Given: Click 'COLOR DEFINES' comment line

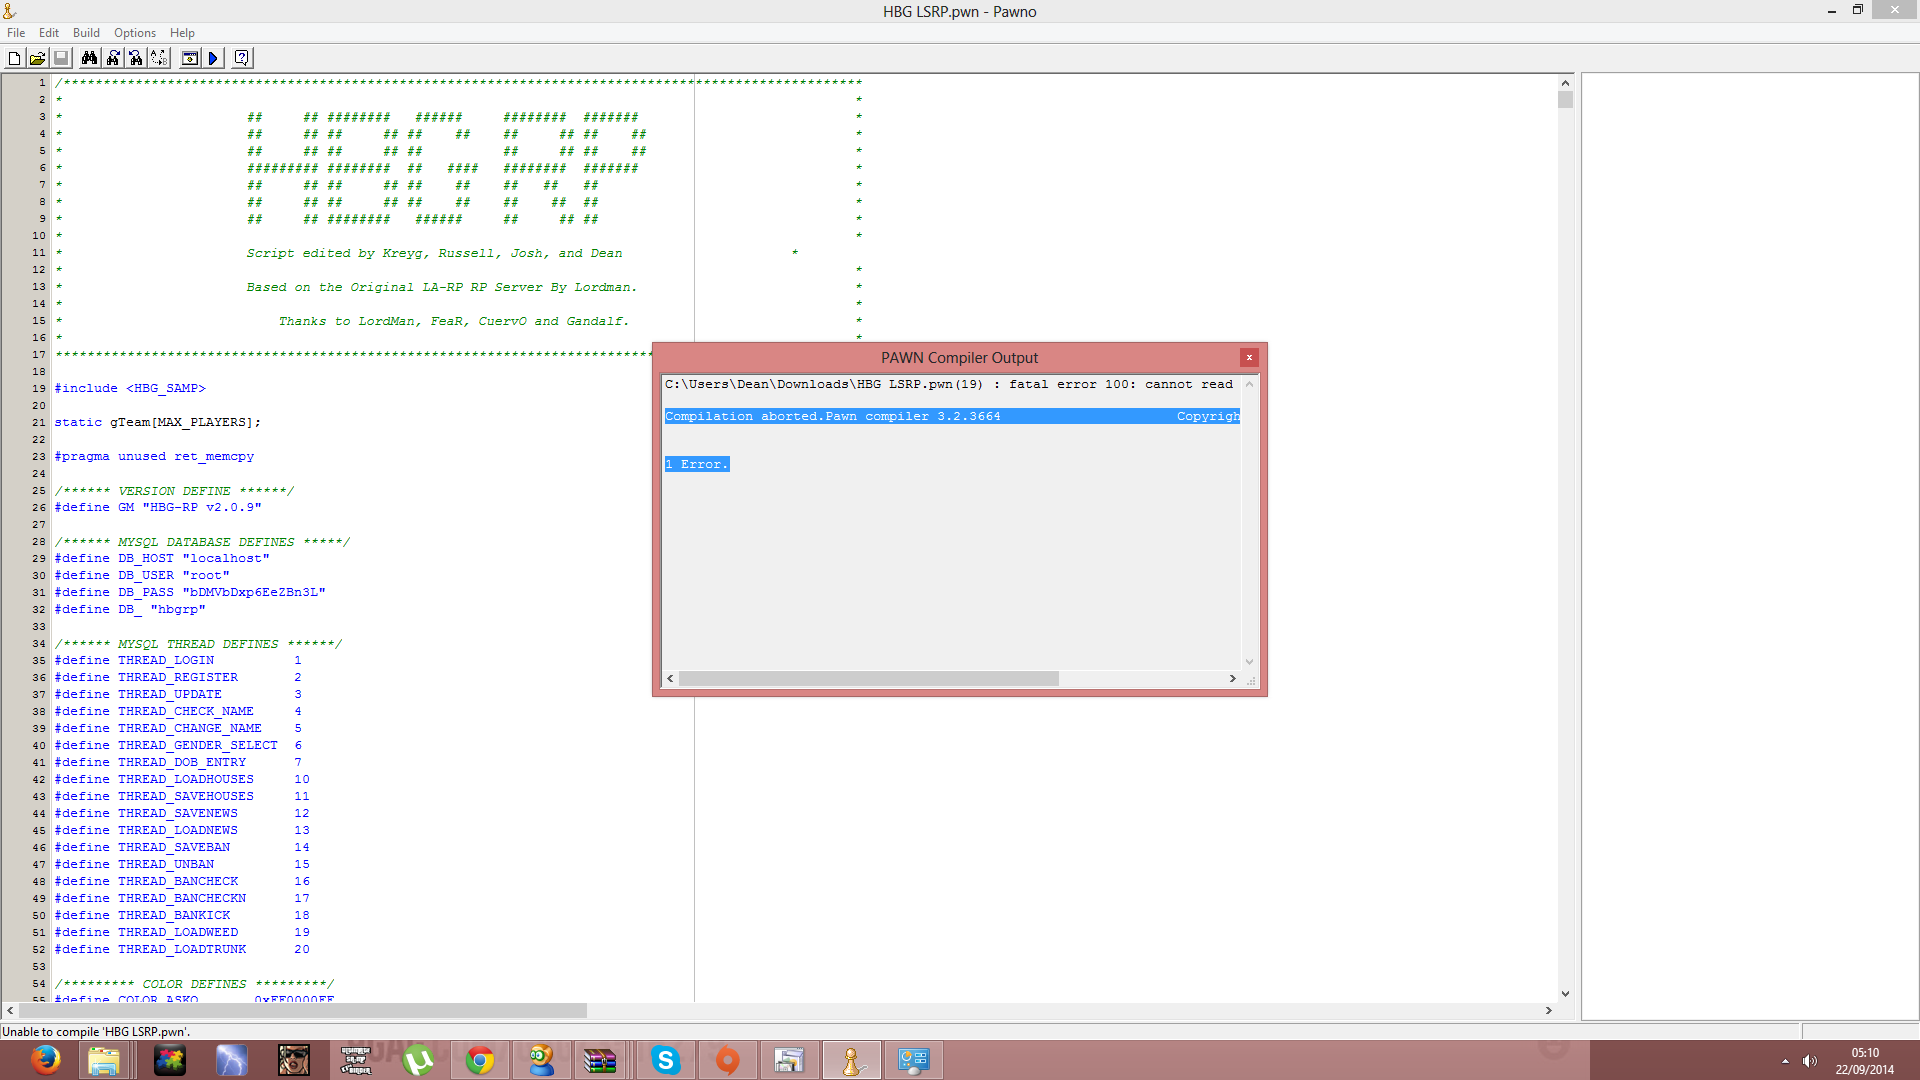Looking at the screenshot, I should pyautogui.click(x=194, y=984).
